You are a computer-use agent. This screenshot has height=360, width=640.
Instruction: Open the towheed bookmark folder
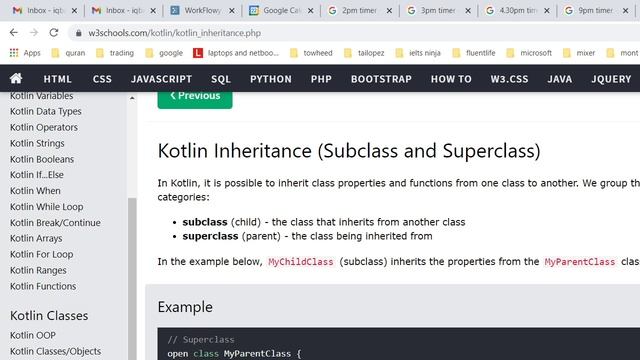click(311, 53)
